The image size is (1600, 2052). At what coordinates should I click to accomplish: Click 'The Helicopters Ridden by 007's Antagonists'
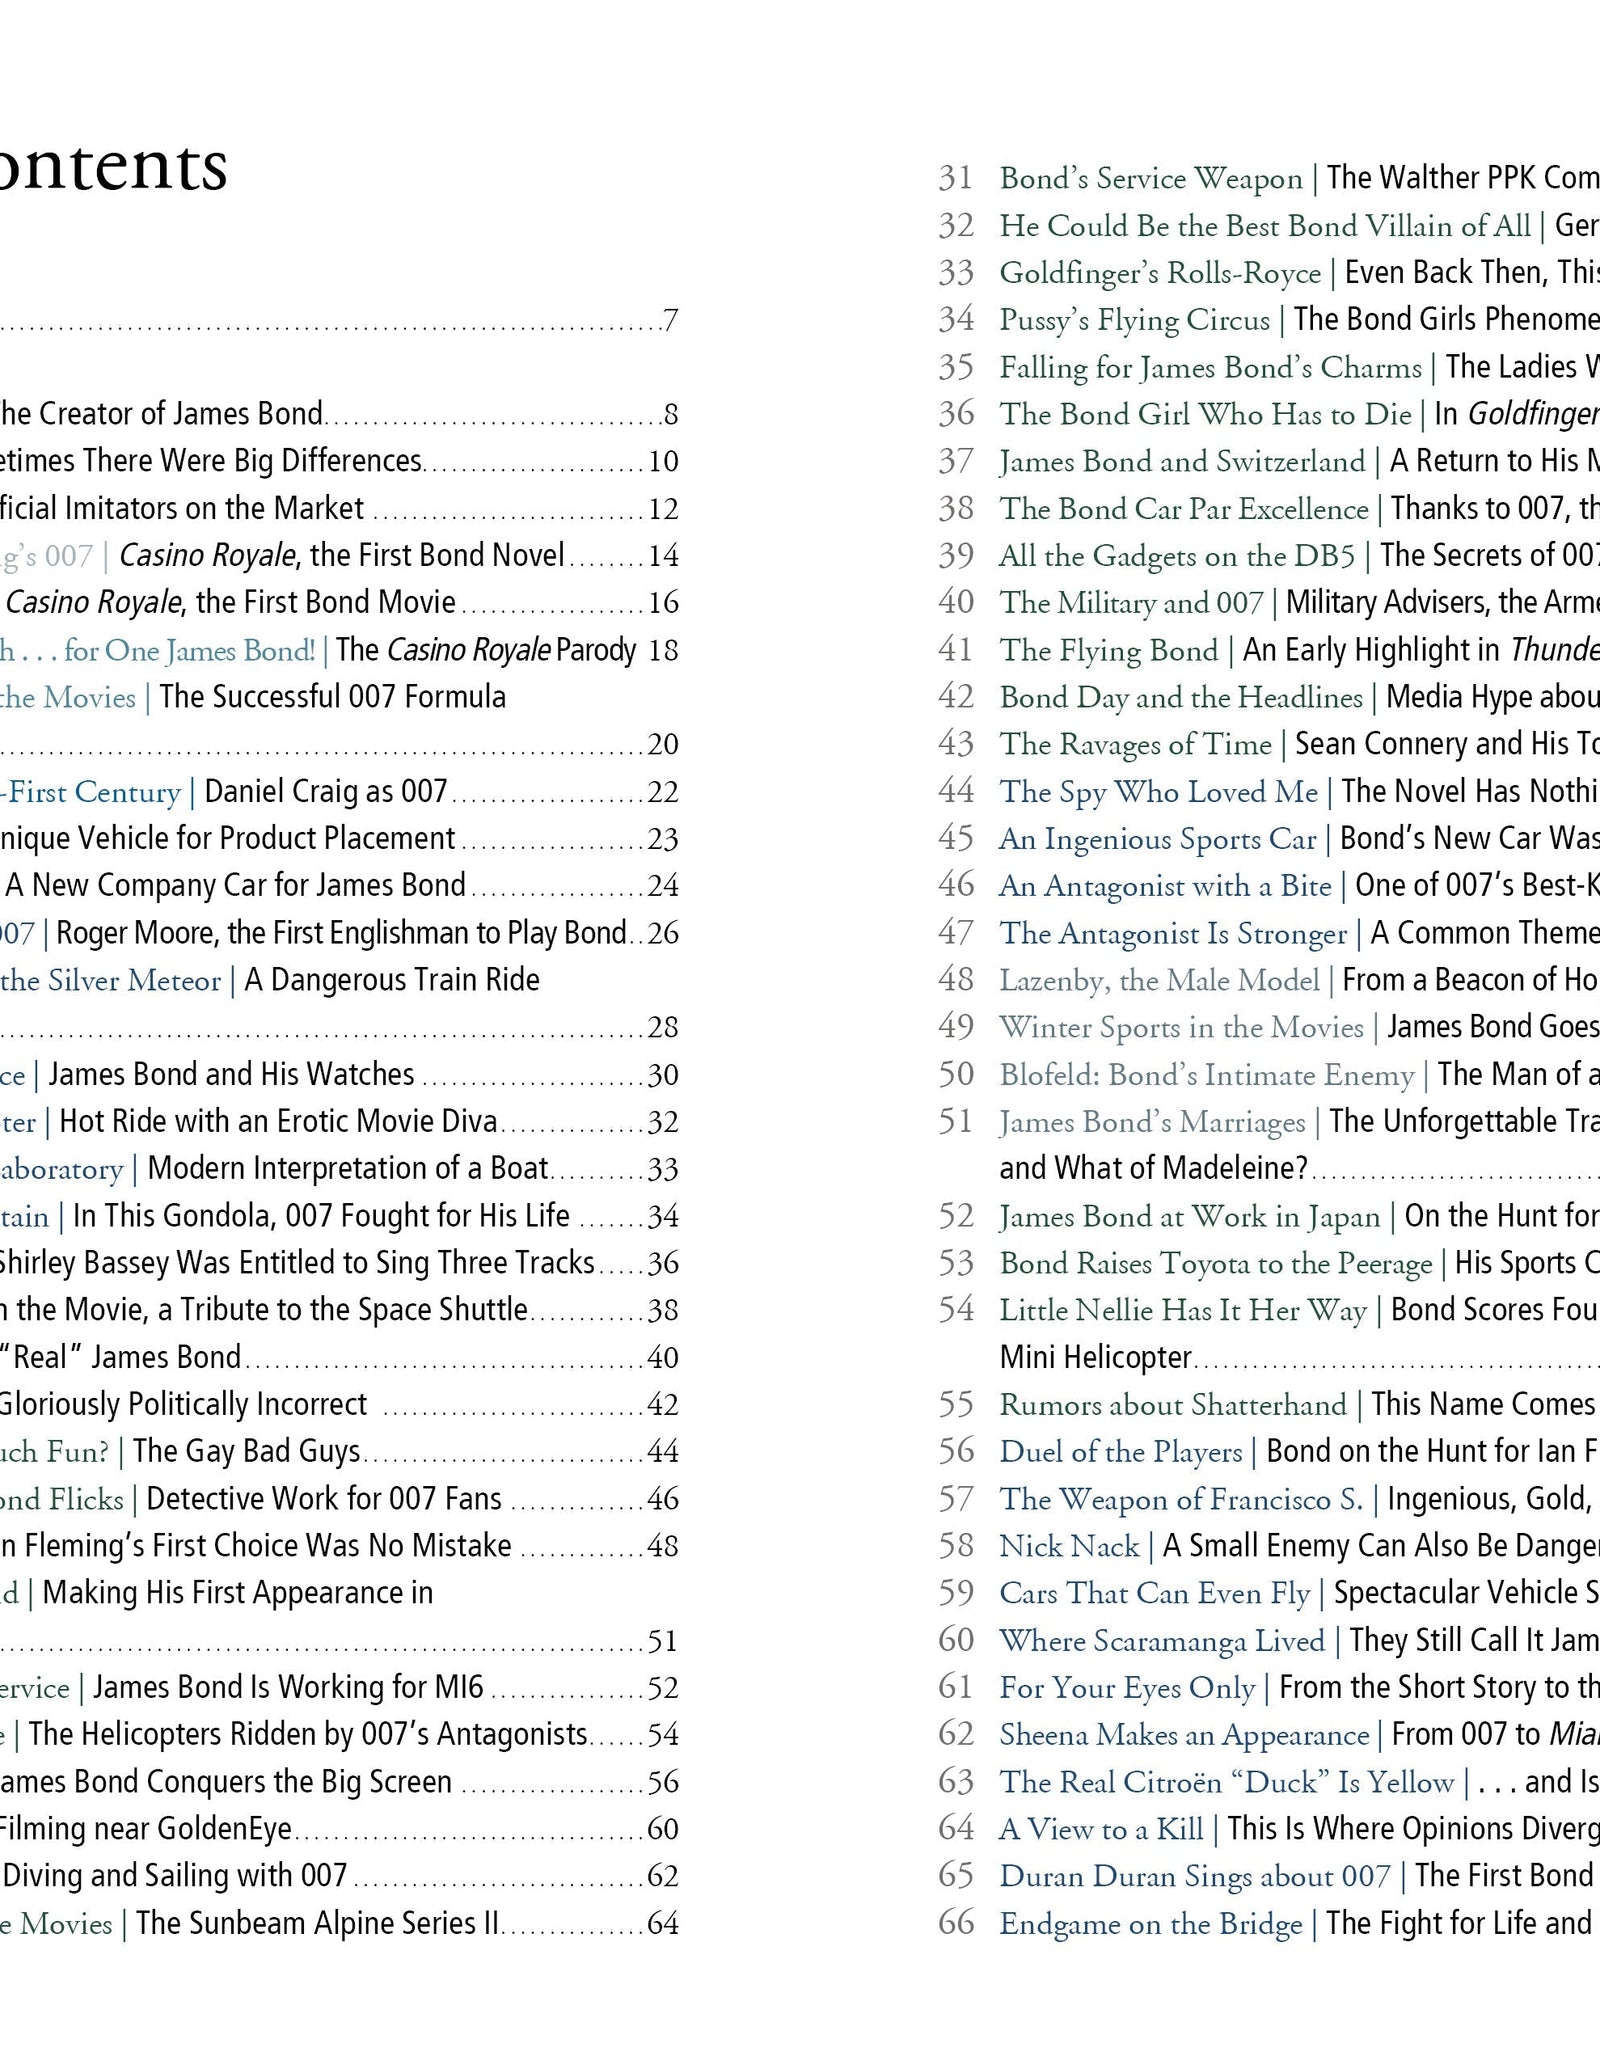pos(308,1736)
